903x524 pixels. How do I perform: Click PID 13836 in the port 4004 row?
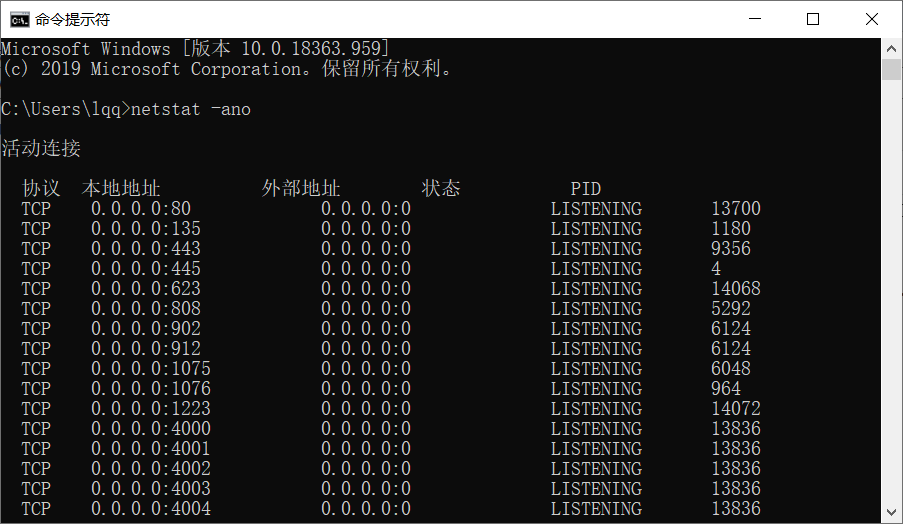point(736,508)
